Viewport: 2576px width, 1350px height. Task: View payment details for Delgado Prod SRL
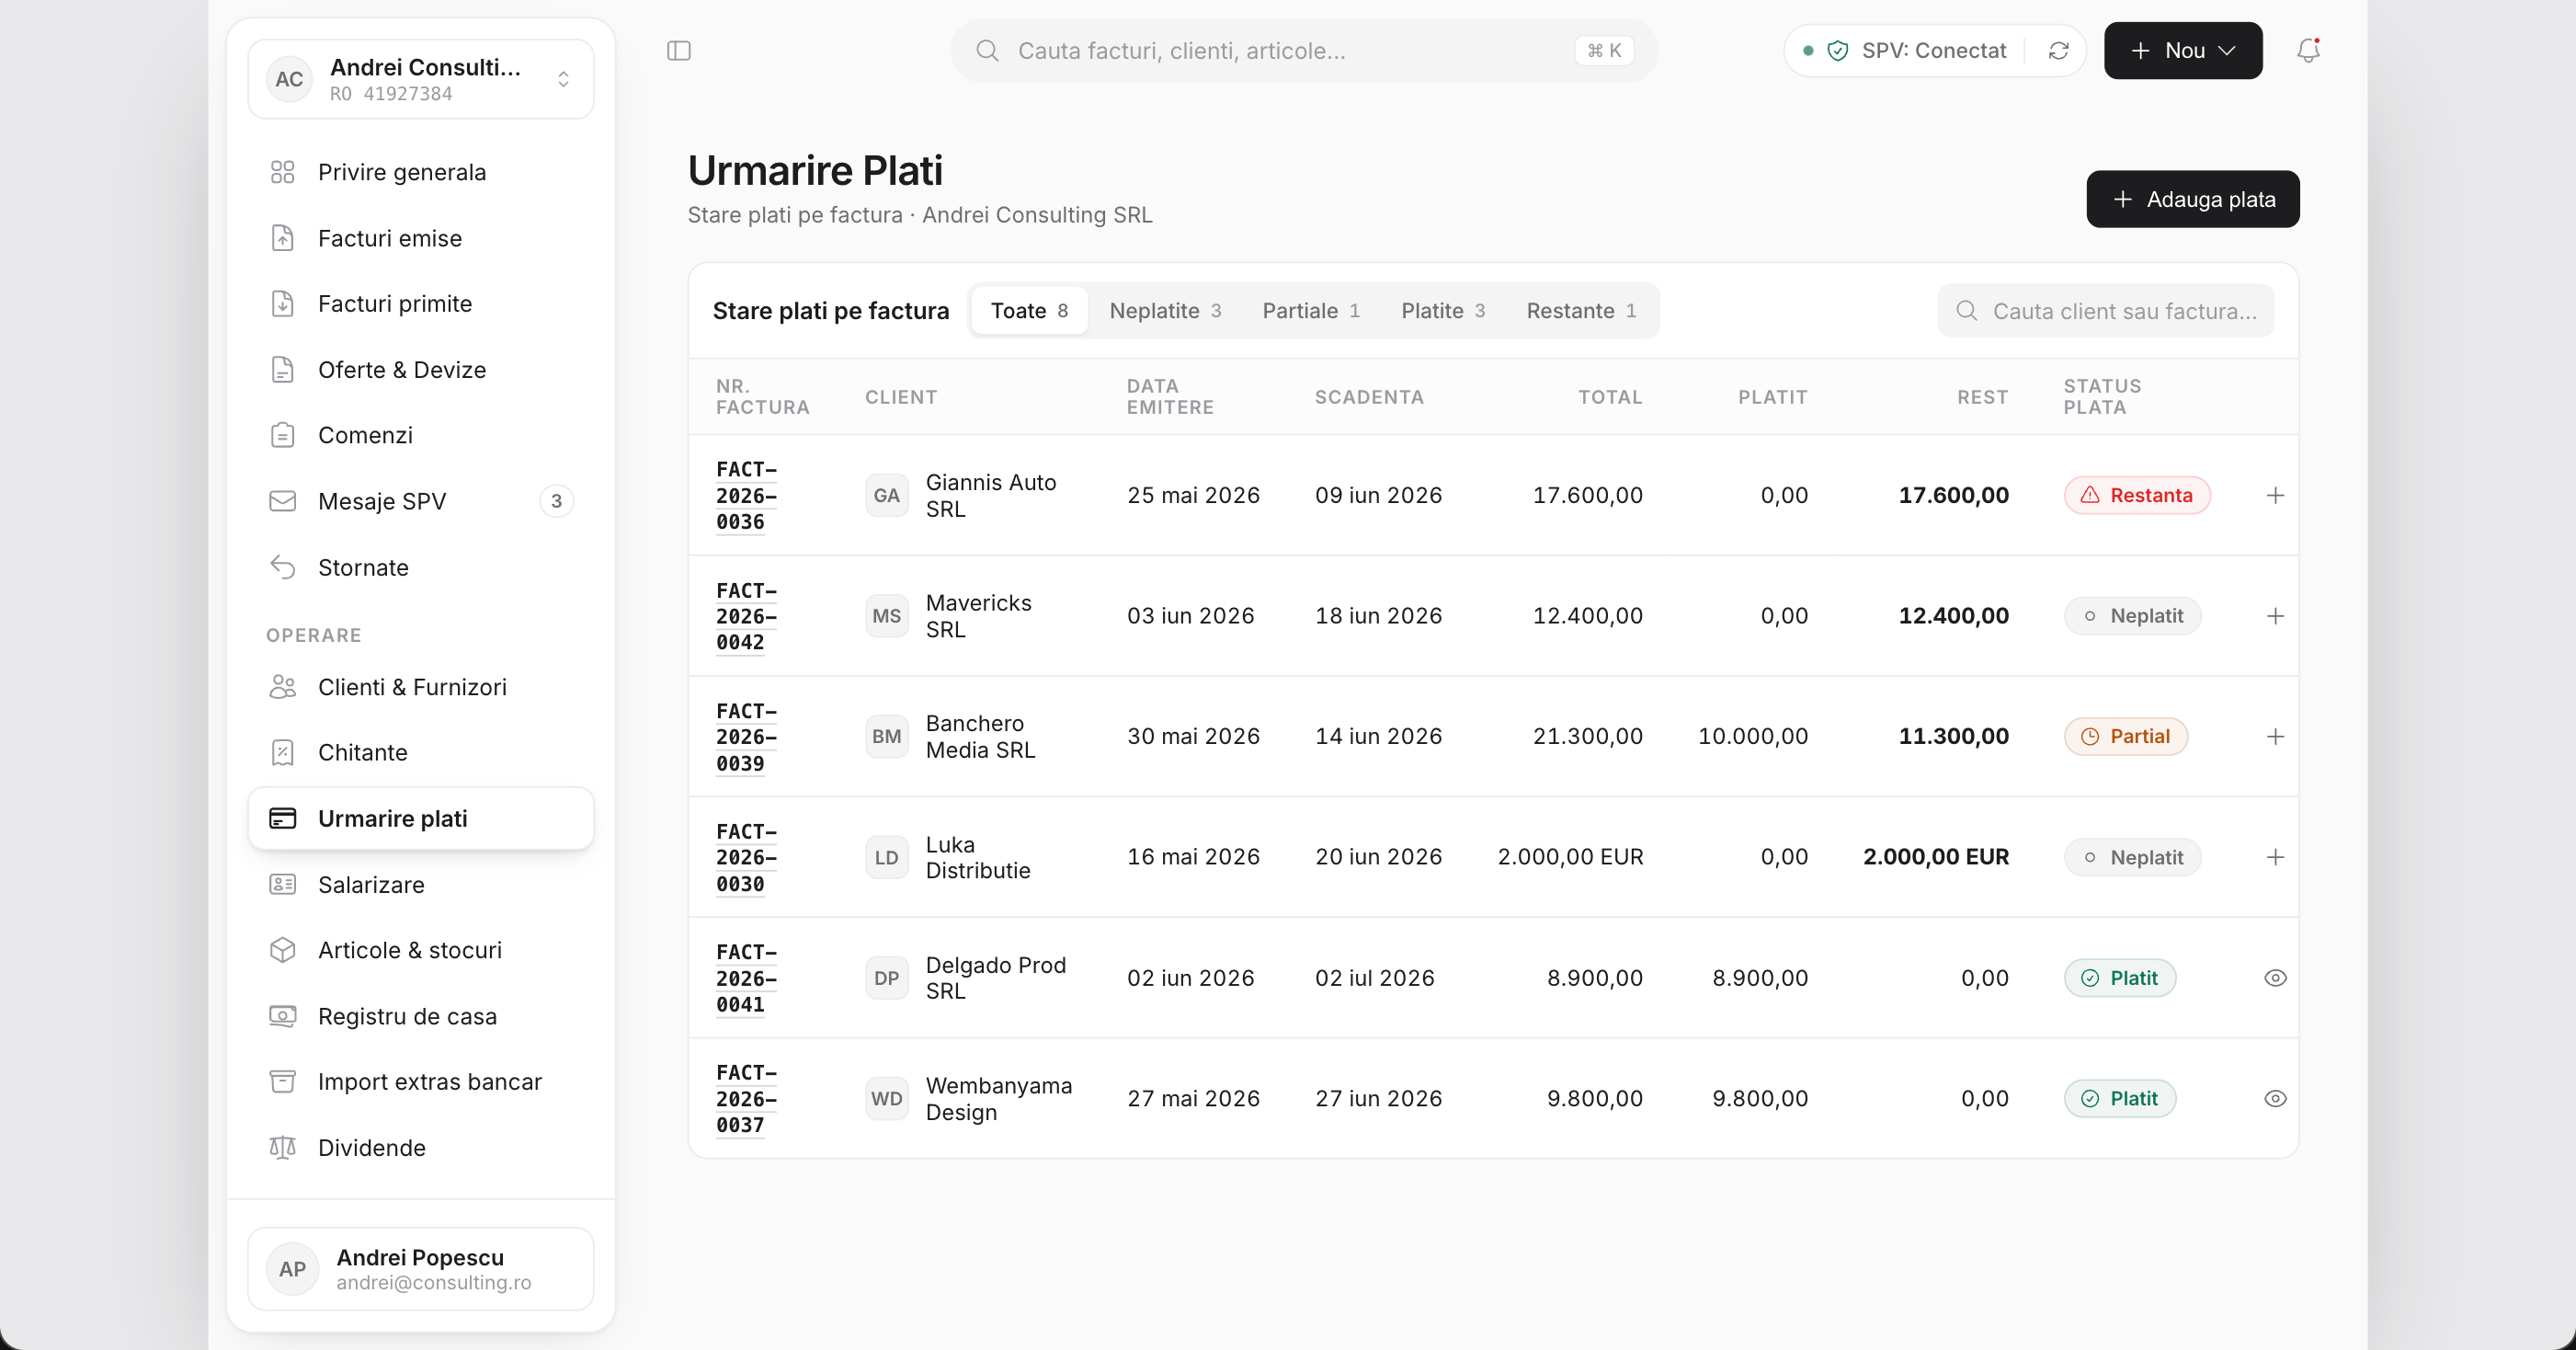coord(2274,978)
